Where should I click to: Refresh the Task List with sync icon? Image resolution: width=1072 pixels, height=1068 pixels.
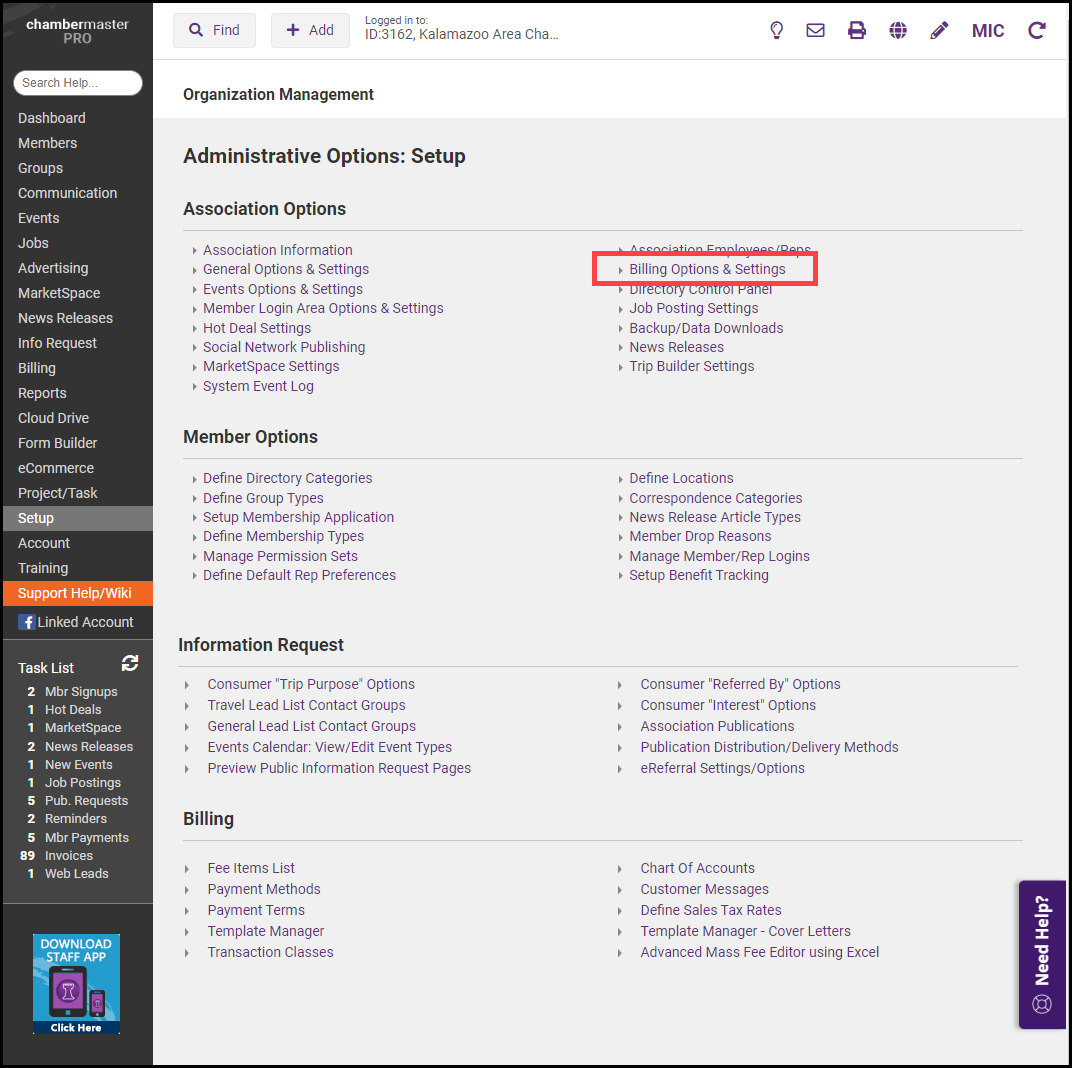click(x=130, y=663)
